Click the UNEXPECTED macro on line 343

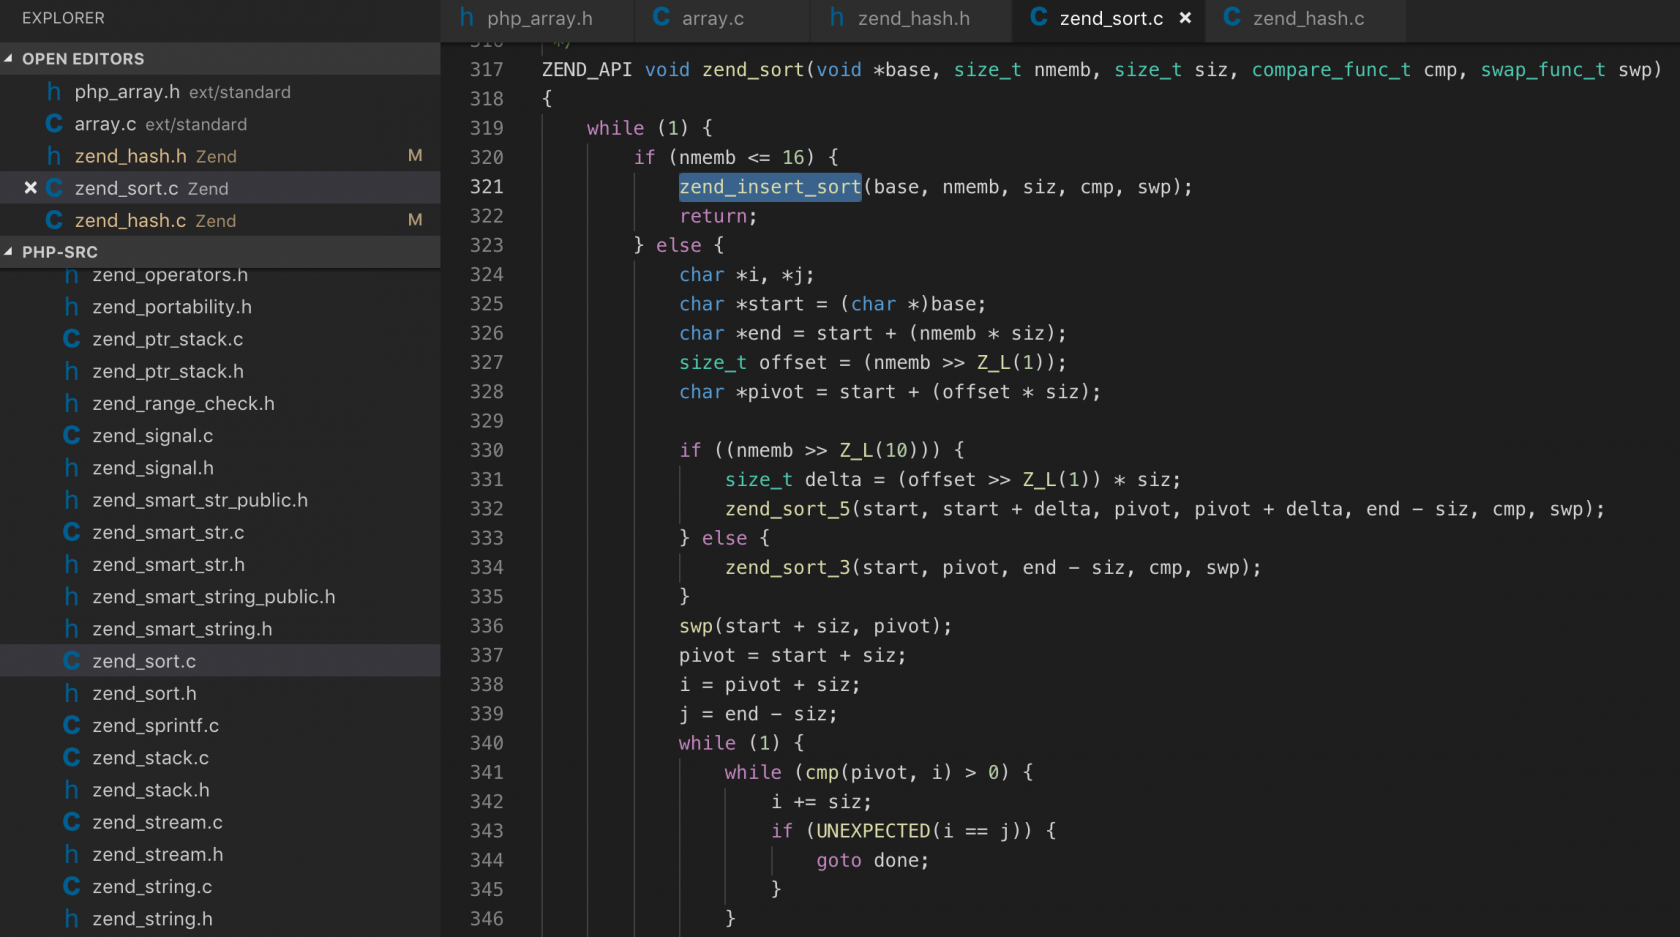pos(873,831)
